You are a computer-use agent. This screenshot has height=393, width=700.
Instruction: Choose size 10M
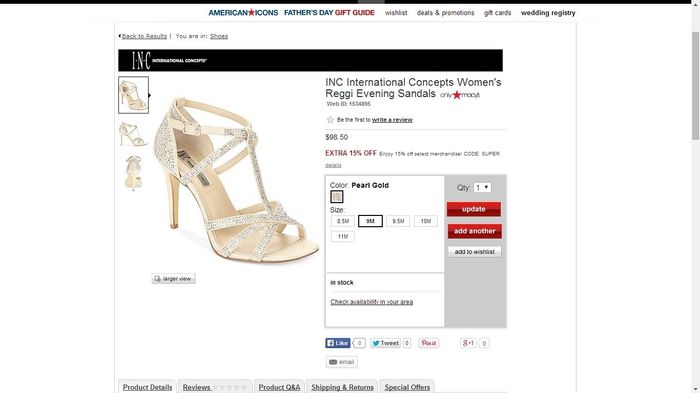(x=425, y=221)
